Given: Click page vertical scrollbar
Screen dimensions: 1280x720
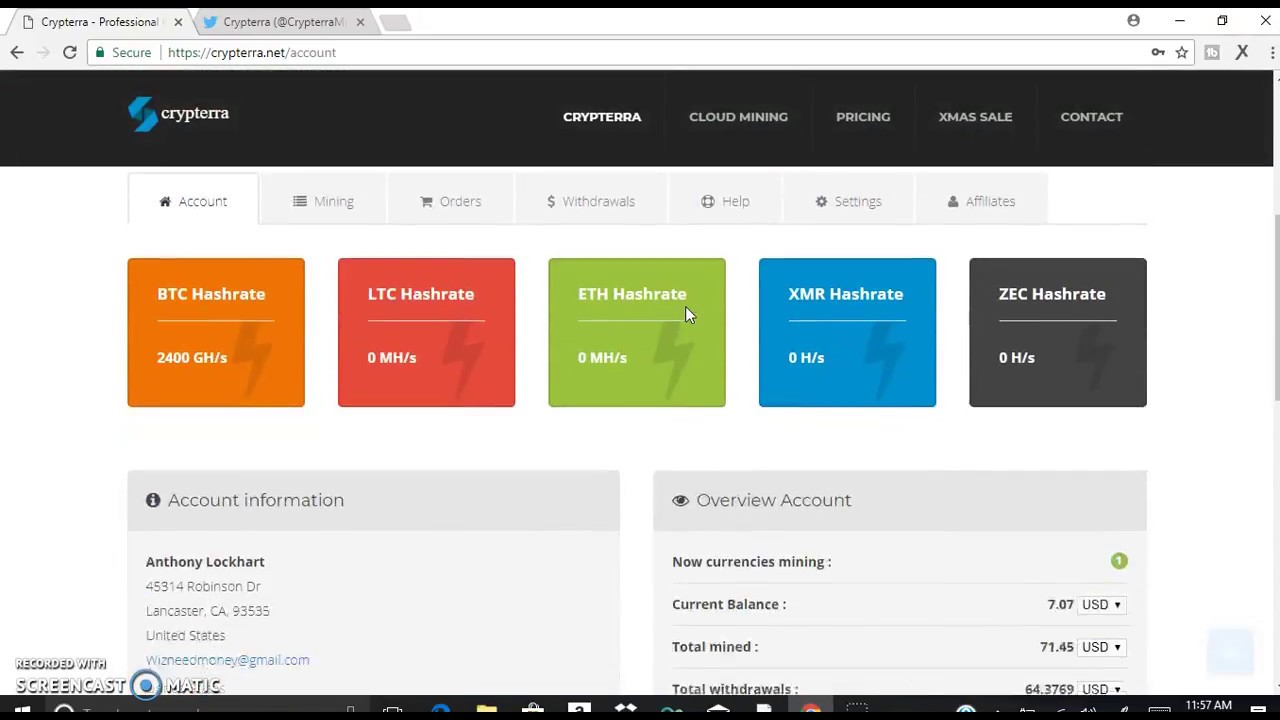Looking at the screenshot, I should [1276, 310].
